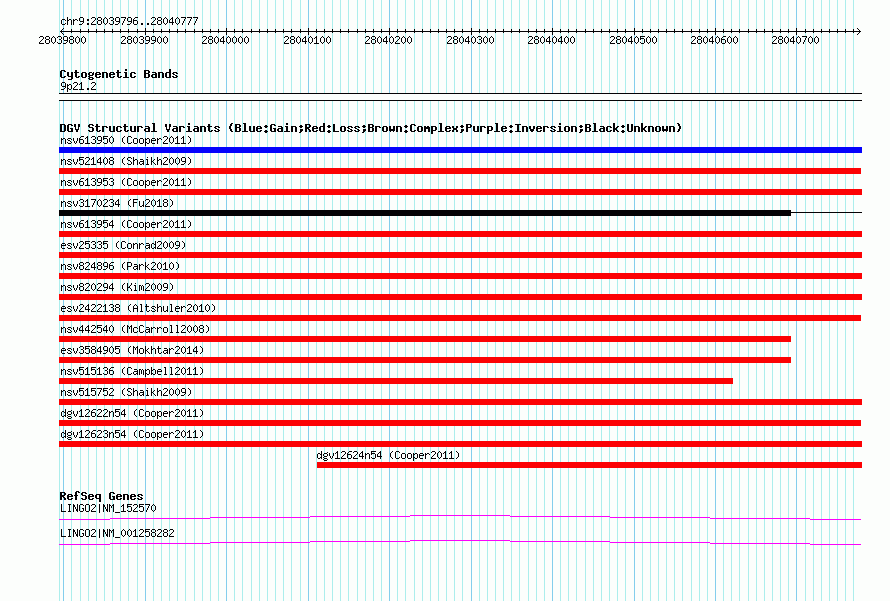Open the LINGO2|NM_152570 gene label
This screenshot has height=601, width=890.
pos(108,508)
